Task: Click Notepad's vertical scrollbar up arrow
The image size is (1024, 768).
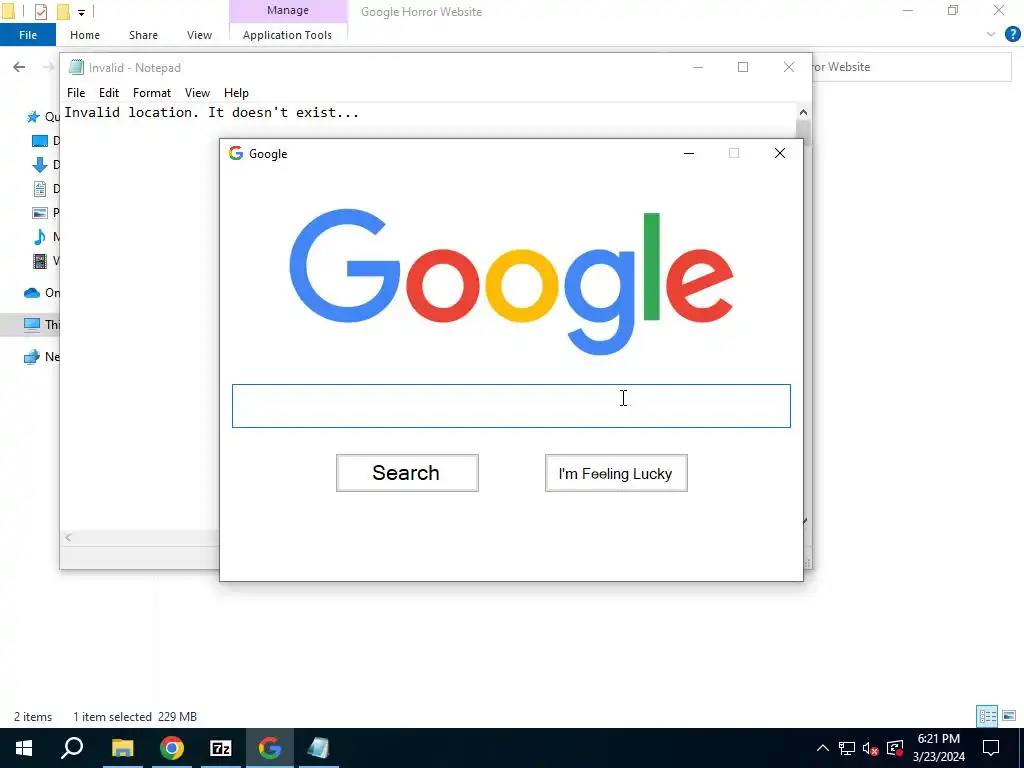Action: pos(803,112)
